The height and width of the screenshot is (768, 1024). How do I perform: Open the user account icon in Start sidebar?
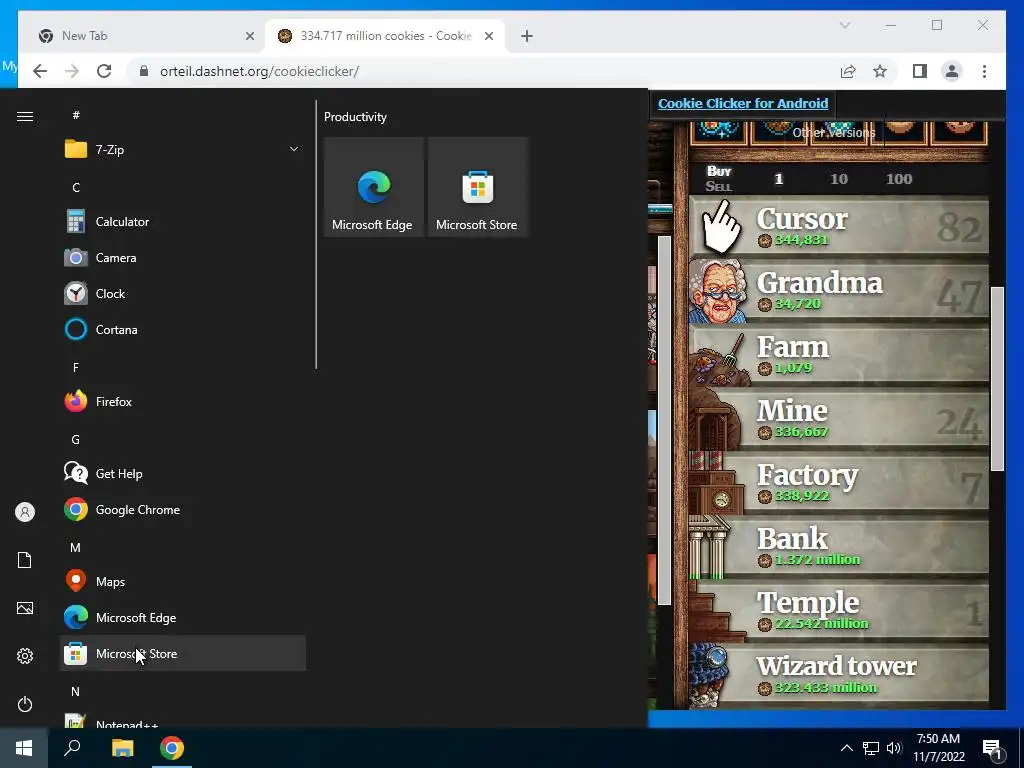point(25,512)
